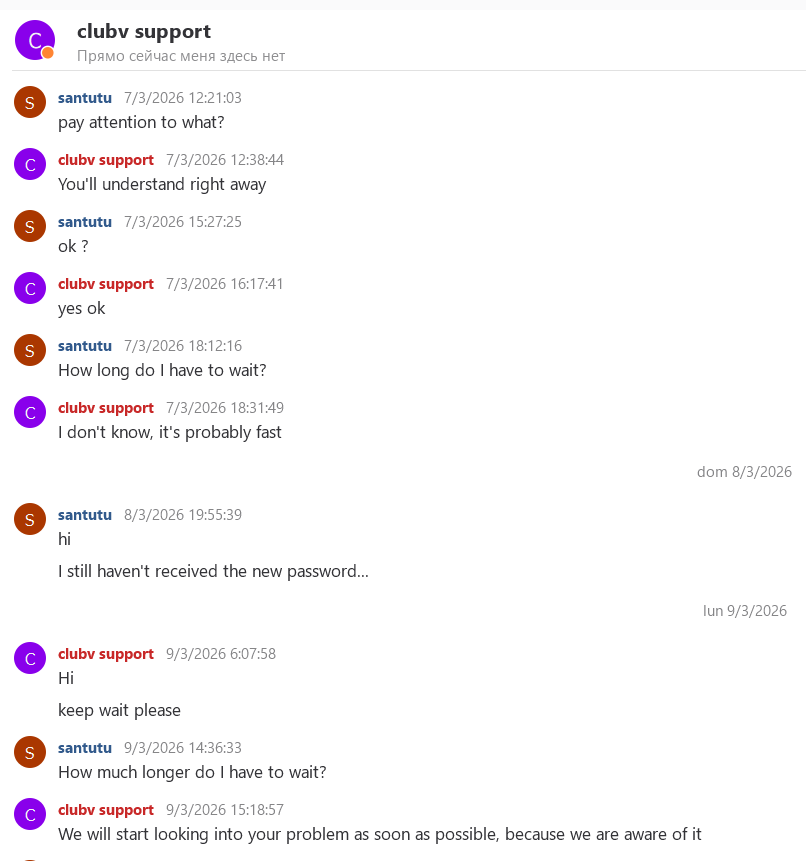This screenshot has height=861, width=806.
Task: Click the message "I still haven't received the new password..."
Action: pyautogui.click(x=213, y=572)
